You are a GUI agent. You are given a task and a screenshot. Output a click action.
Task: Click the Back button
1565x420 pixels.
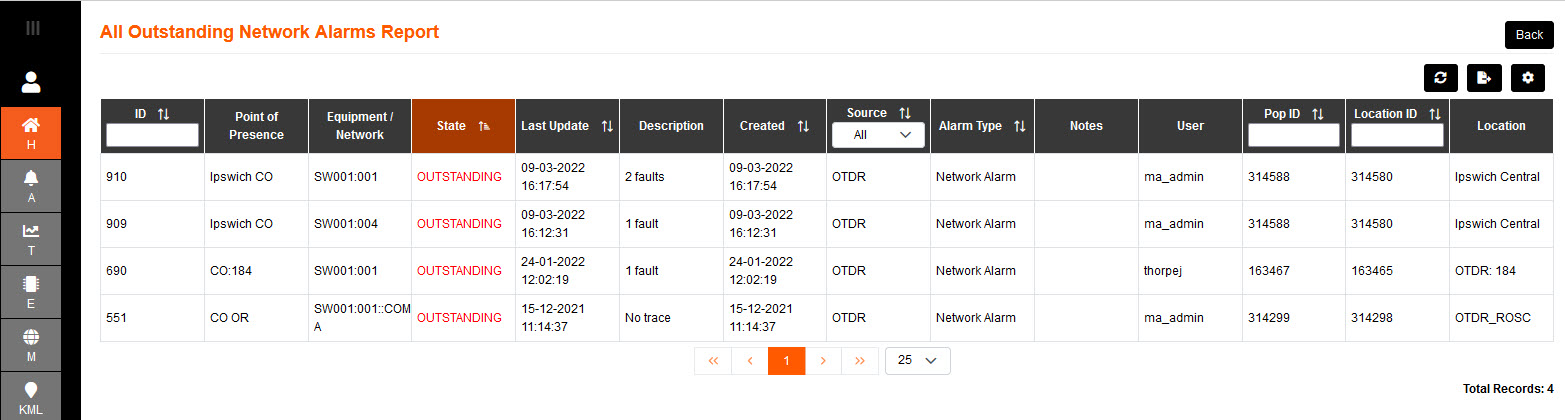(x=1529, y=35)
